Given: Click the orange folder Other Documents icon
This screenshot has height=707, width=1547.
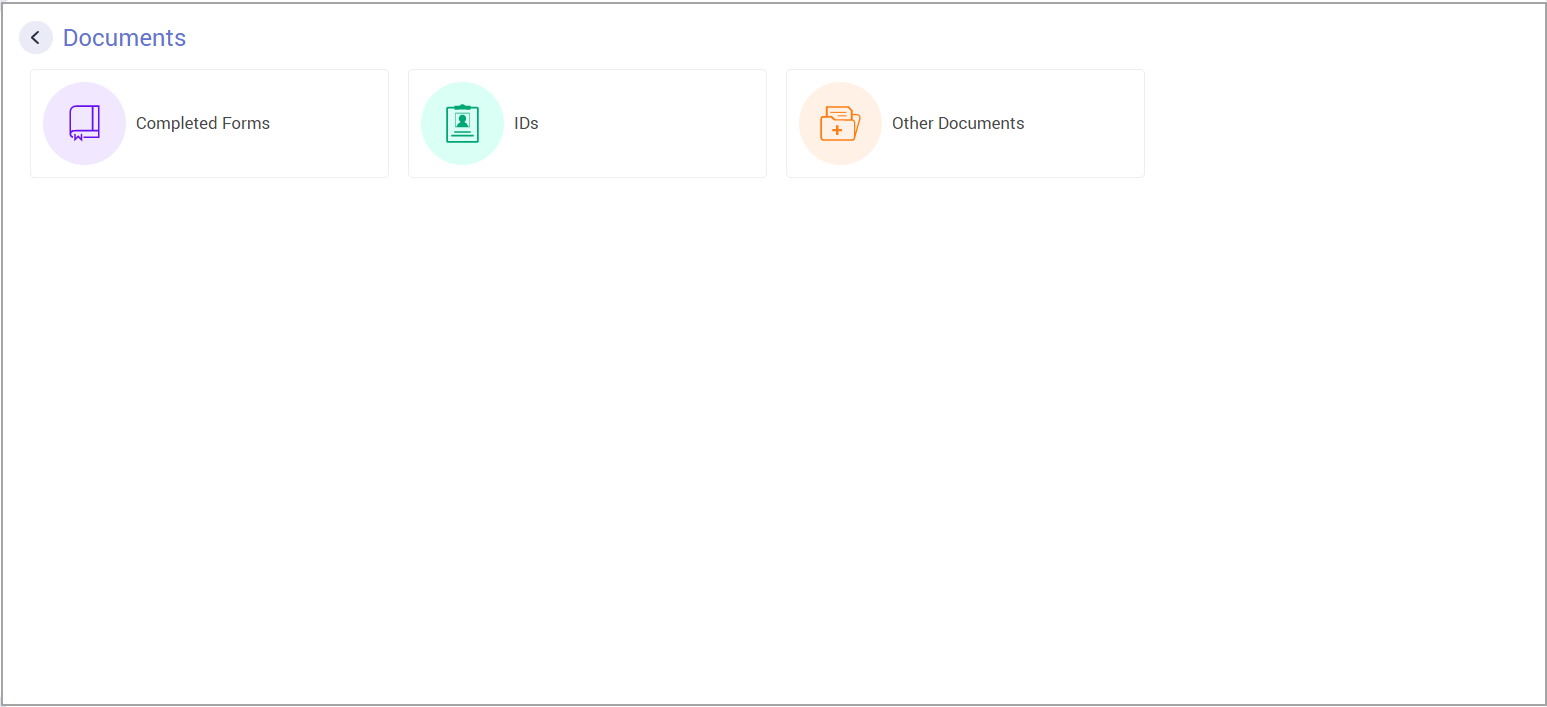Looking at the screenshot, I should point(840,123).
